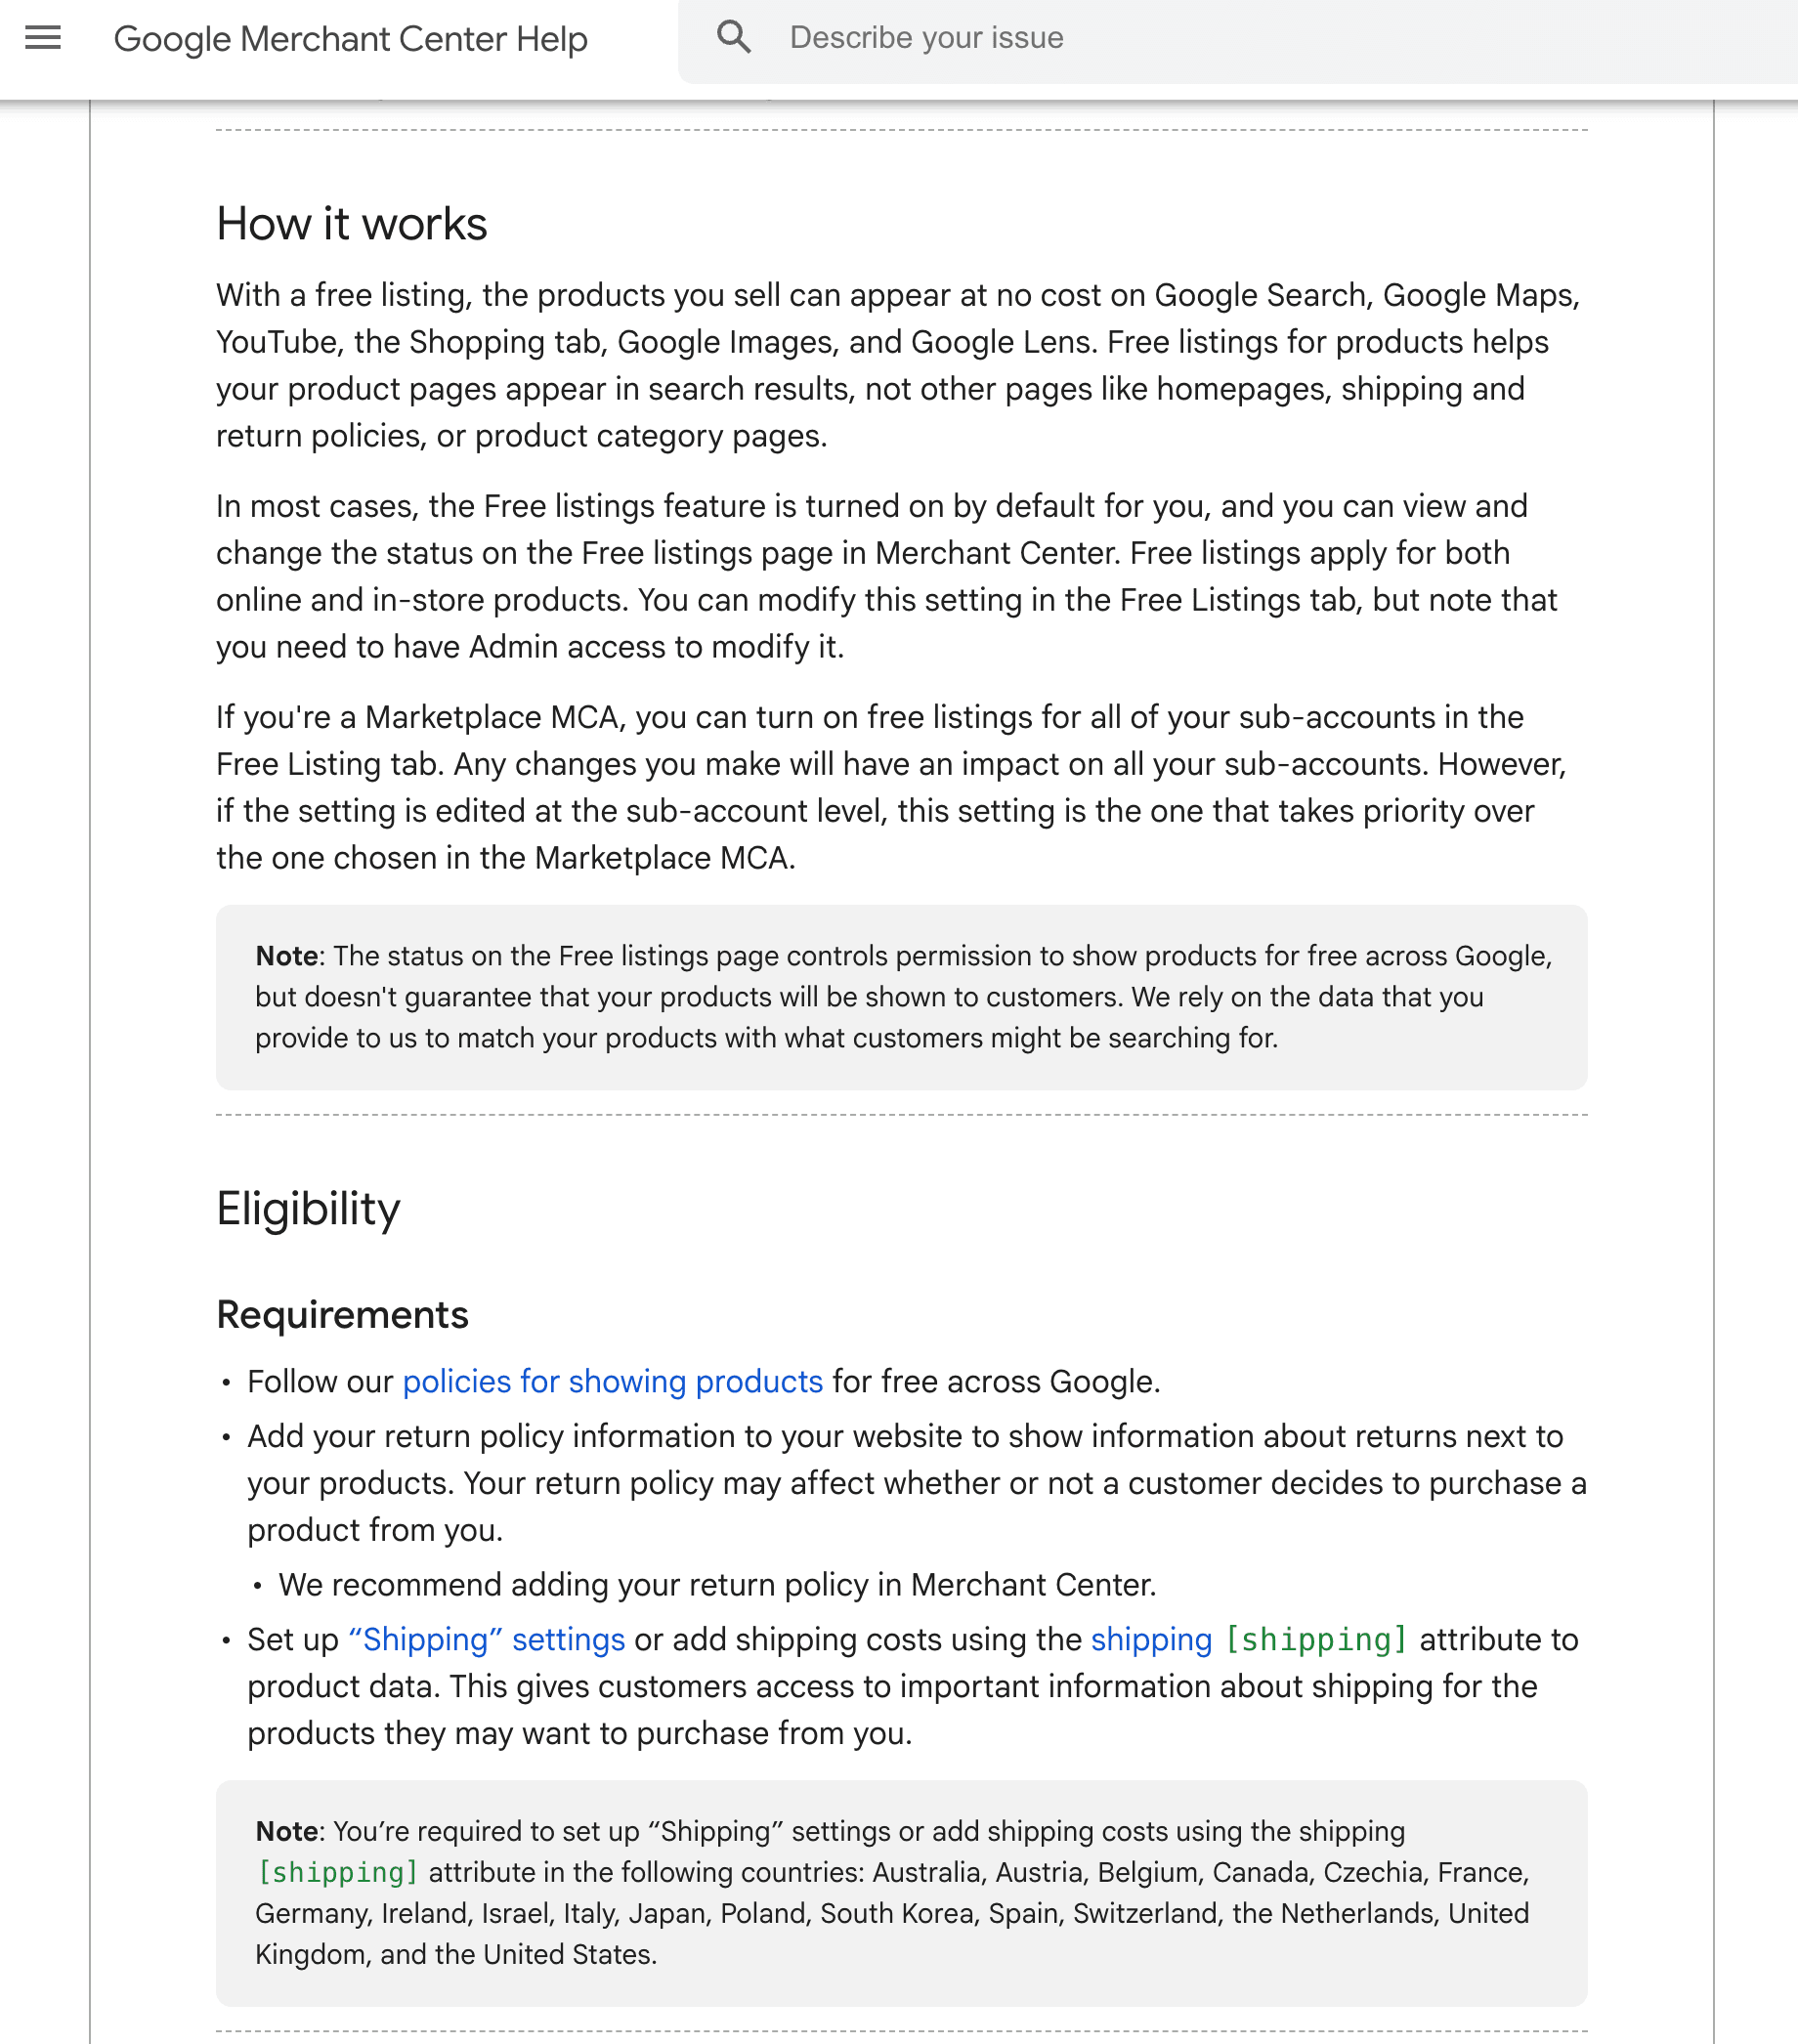Viewport: 1798px width, 2044px height.
Task: Click the paragraph starting With a free listing
Action: click(899, 365)
